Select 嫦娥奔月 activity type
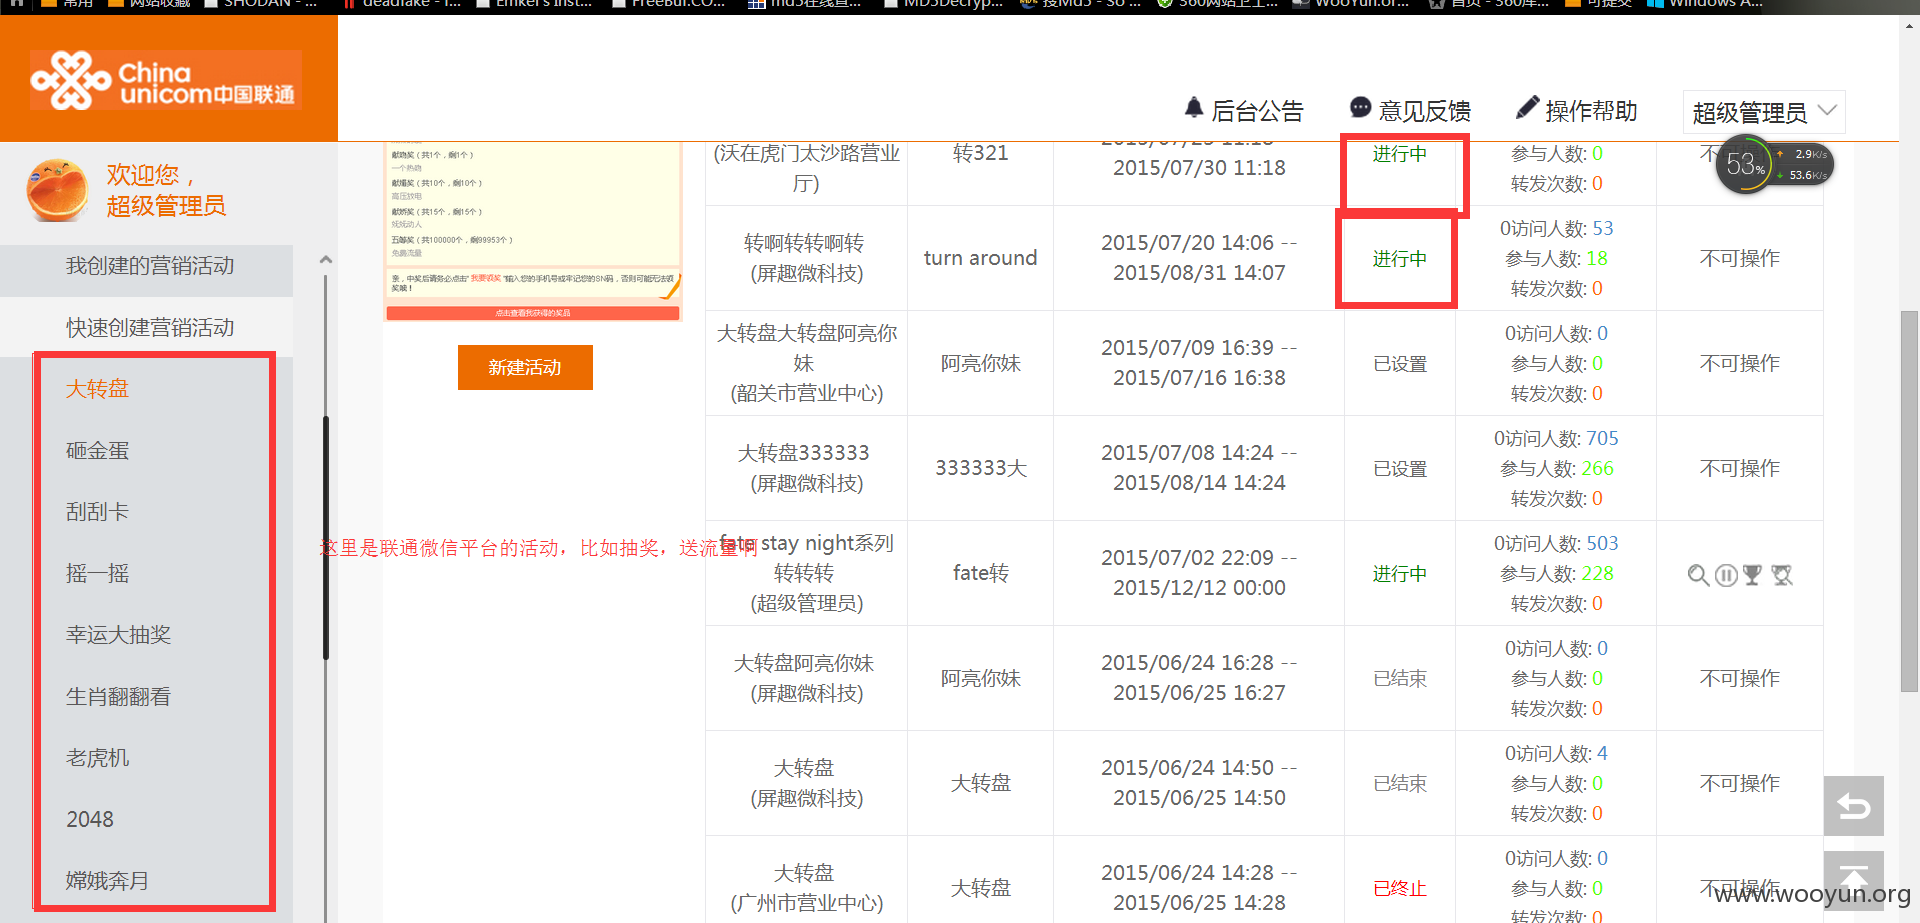 pos(107,881)
